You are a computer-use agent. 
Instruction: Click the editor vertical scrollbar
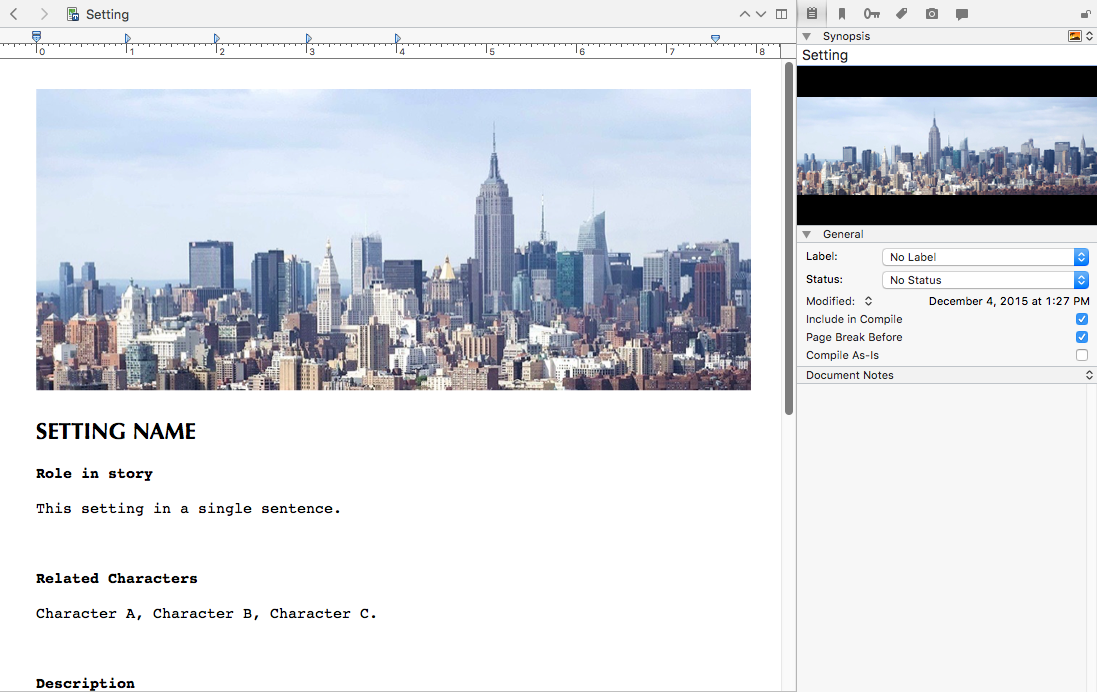pos(789,238)
